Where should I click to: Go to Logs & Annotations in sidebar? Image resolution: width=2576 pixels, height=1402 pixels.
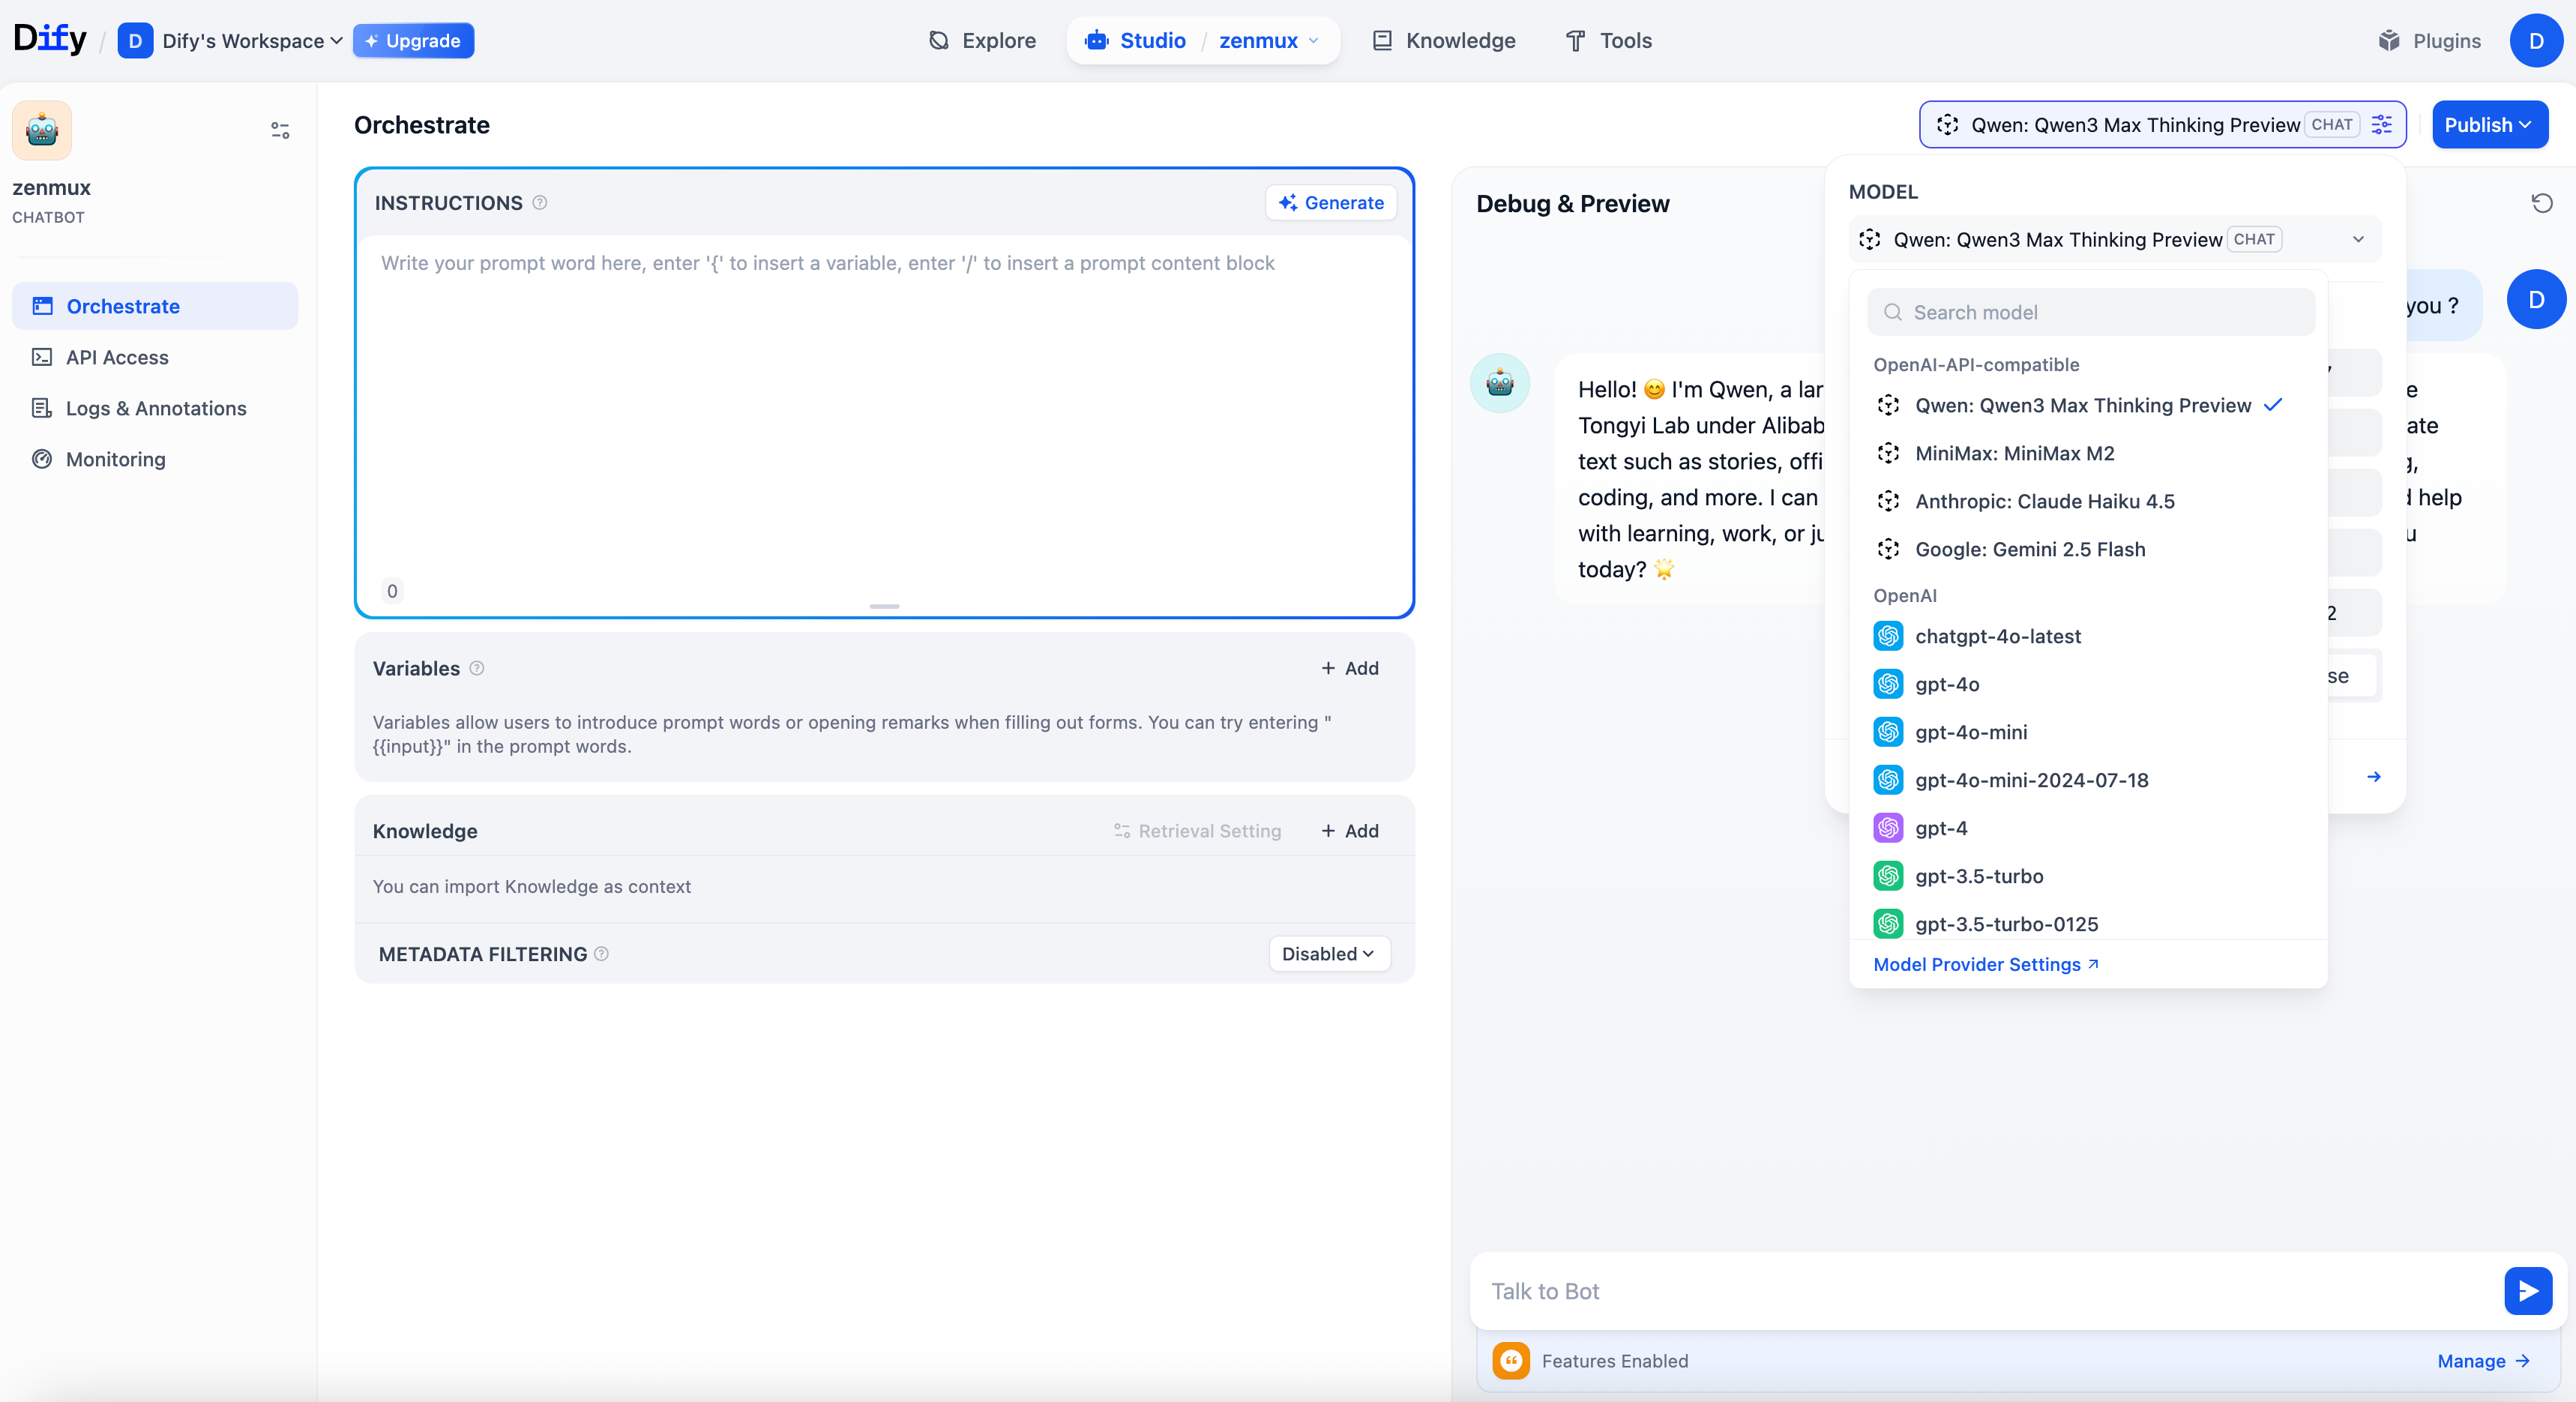[x=155, y=408]
